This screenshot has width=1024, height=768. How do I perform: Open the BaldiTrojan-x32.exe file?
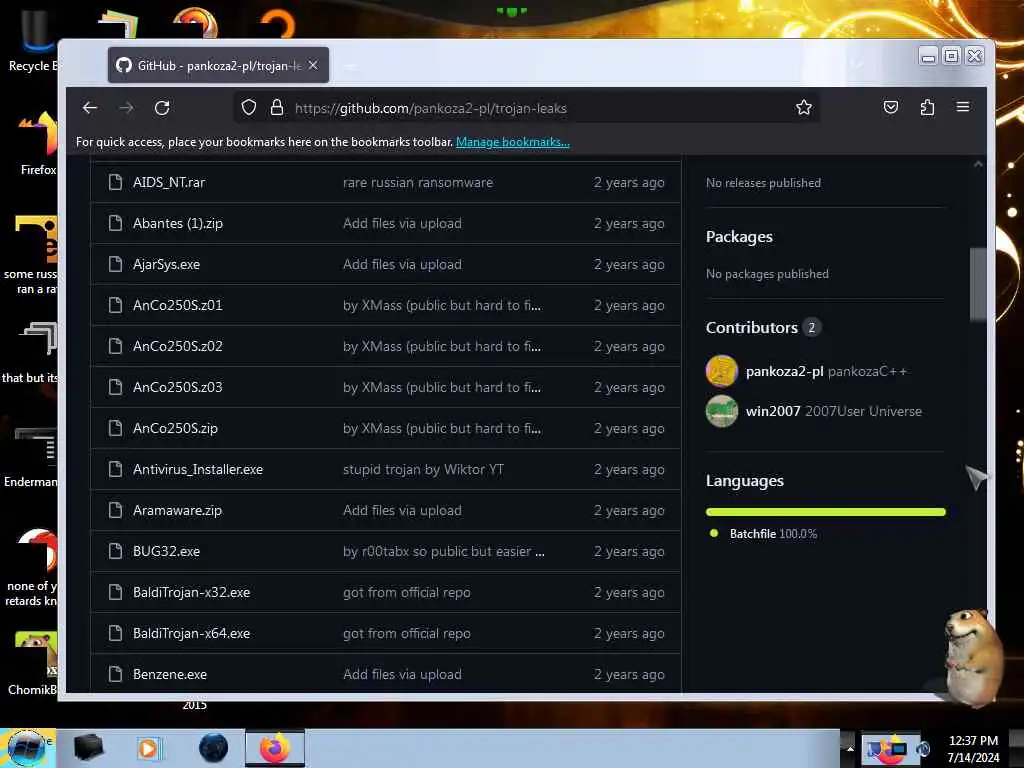191,592
